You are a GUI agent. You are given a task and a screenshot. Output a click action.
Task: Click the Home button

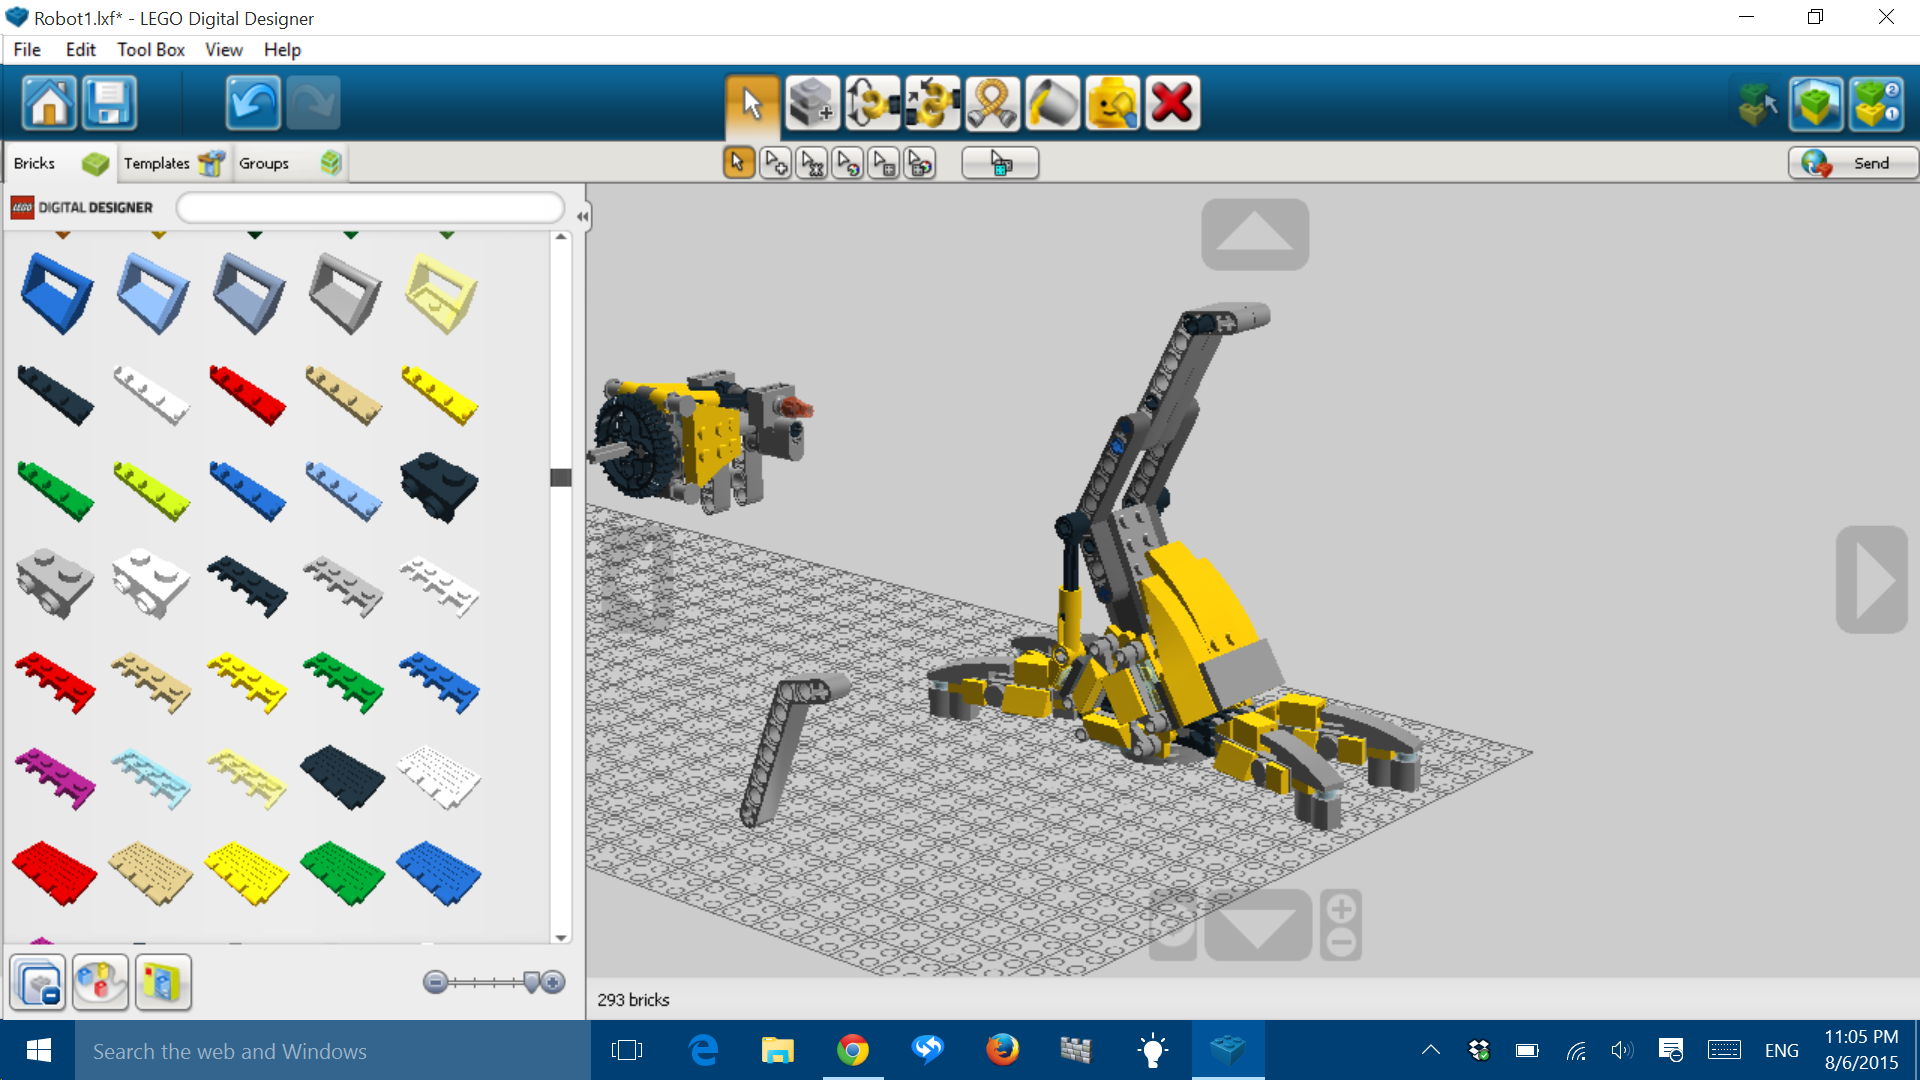[x=48, y=103]
